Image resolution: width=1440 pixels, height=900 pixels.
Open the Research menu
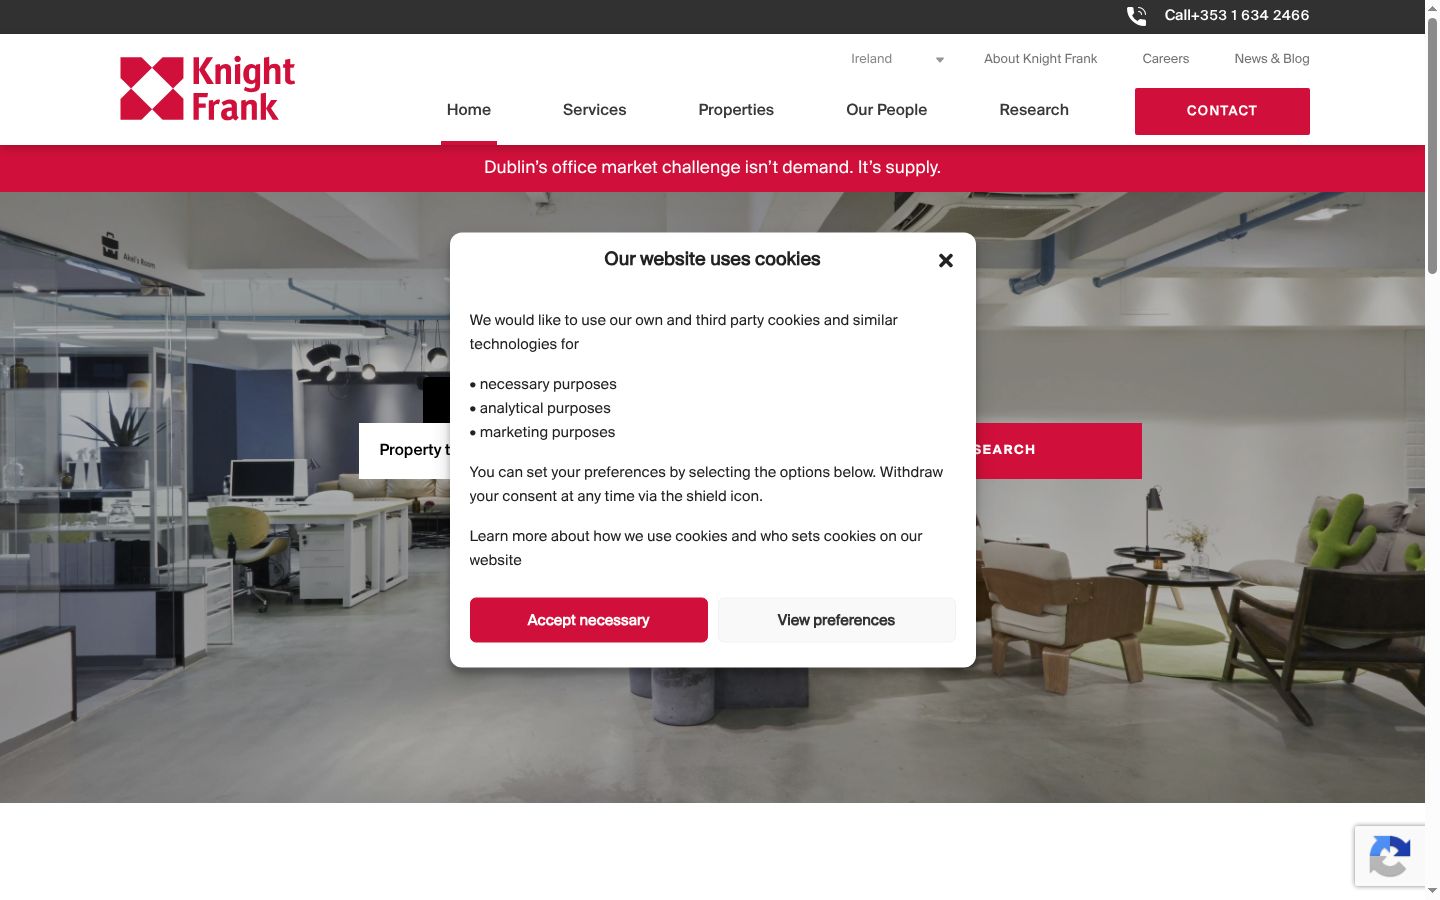point(1034,110)
